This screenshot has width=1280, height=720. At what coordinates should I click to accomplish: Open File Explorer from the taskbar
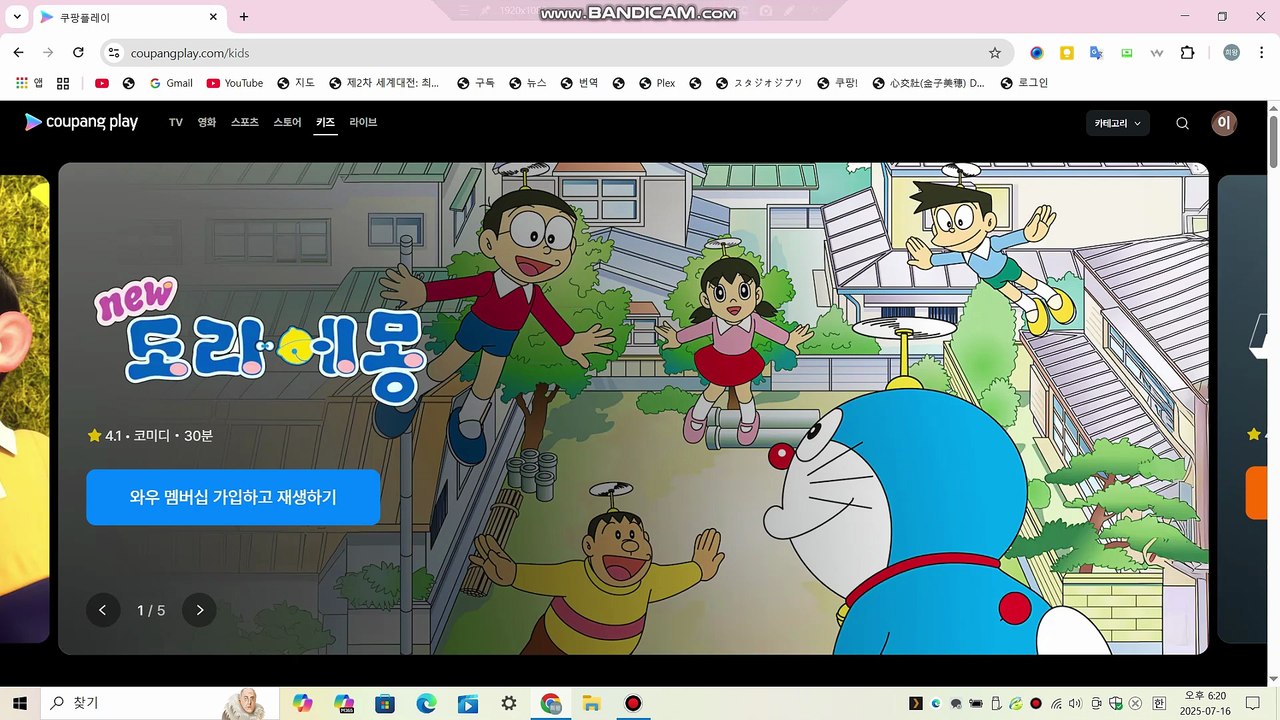[x=591, y=703]
